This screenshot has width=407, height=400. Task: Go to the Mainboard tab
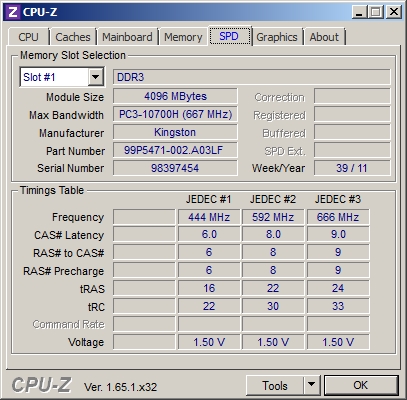point(127,37)
